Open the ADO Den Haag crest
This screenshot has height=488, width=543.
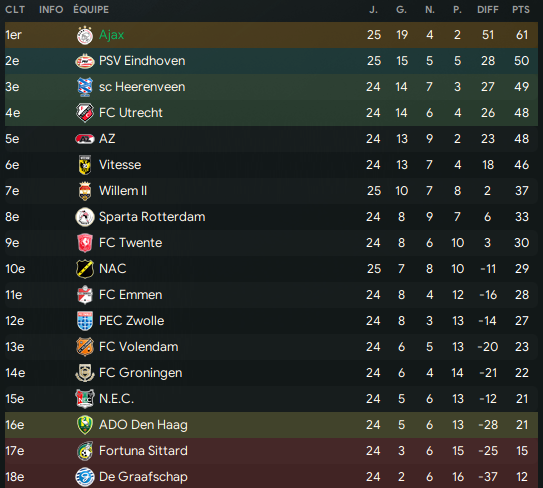pyautogui.click(x=85, y=425)
